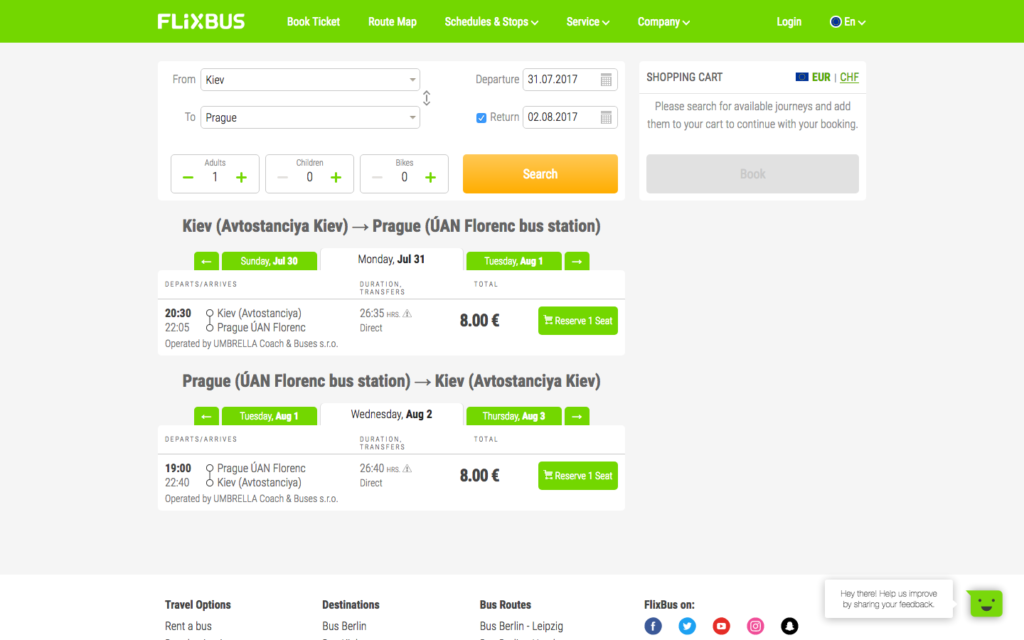Open the Departure date calendar icon

(x=606, y=80)
